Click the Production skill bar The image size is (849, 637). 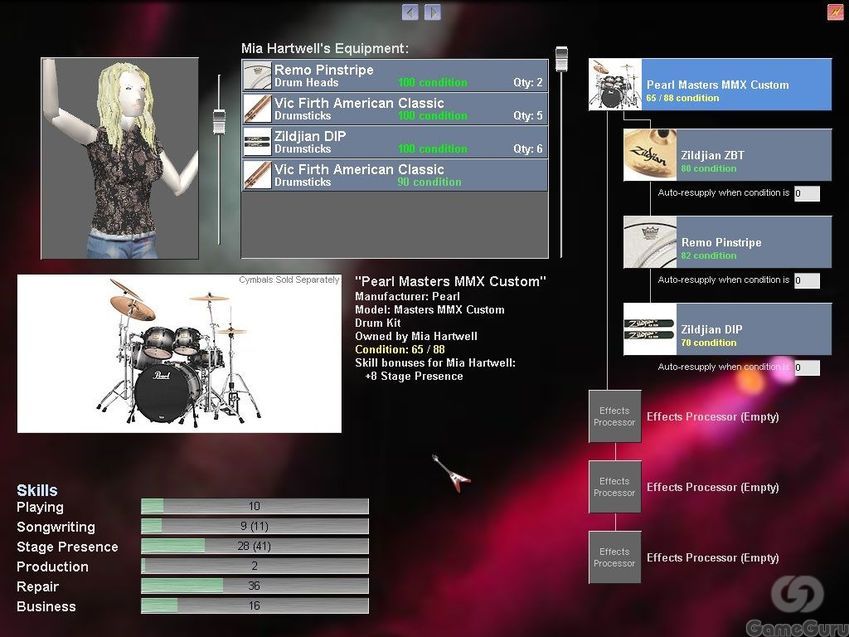click(x=254, y=566)
